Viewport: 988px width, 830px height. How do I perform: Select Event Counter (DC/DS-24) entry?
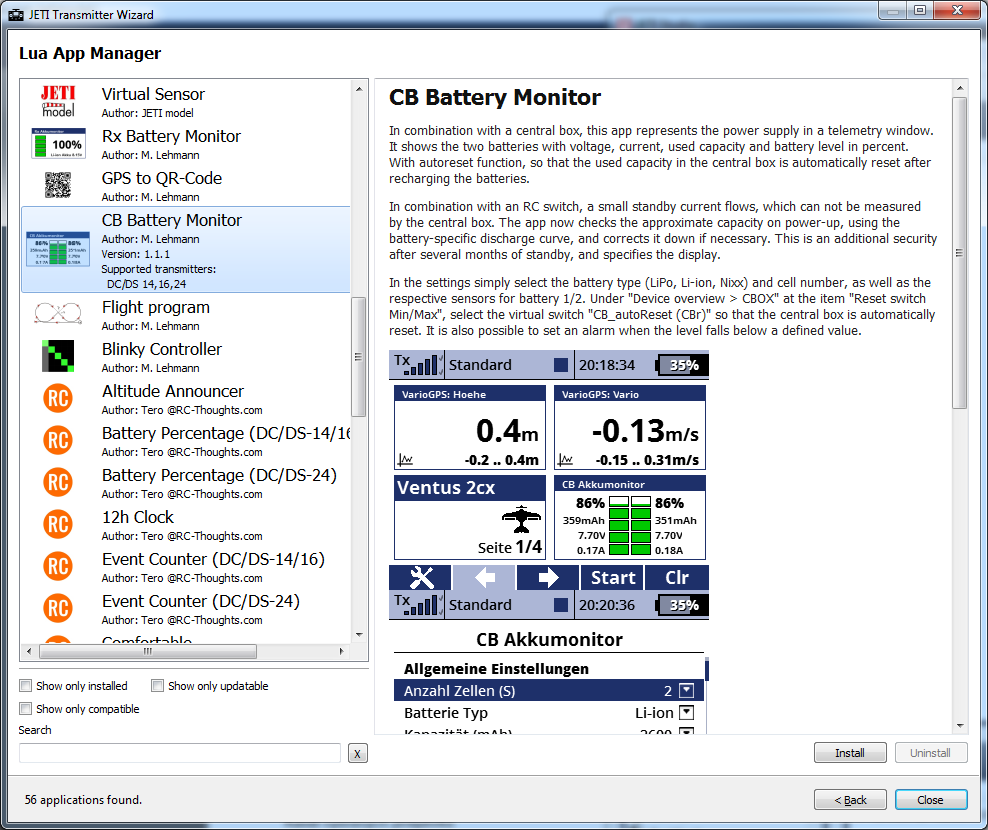click(186, 609)
